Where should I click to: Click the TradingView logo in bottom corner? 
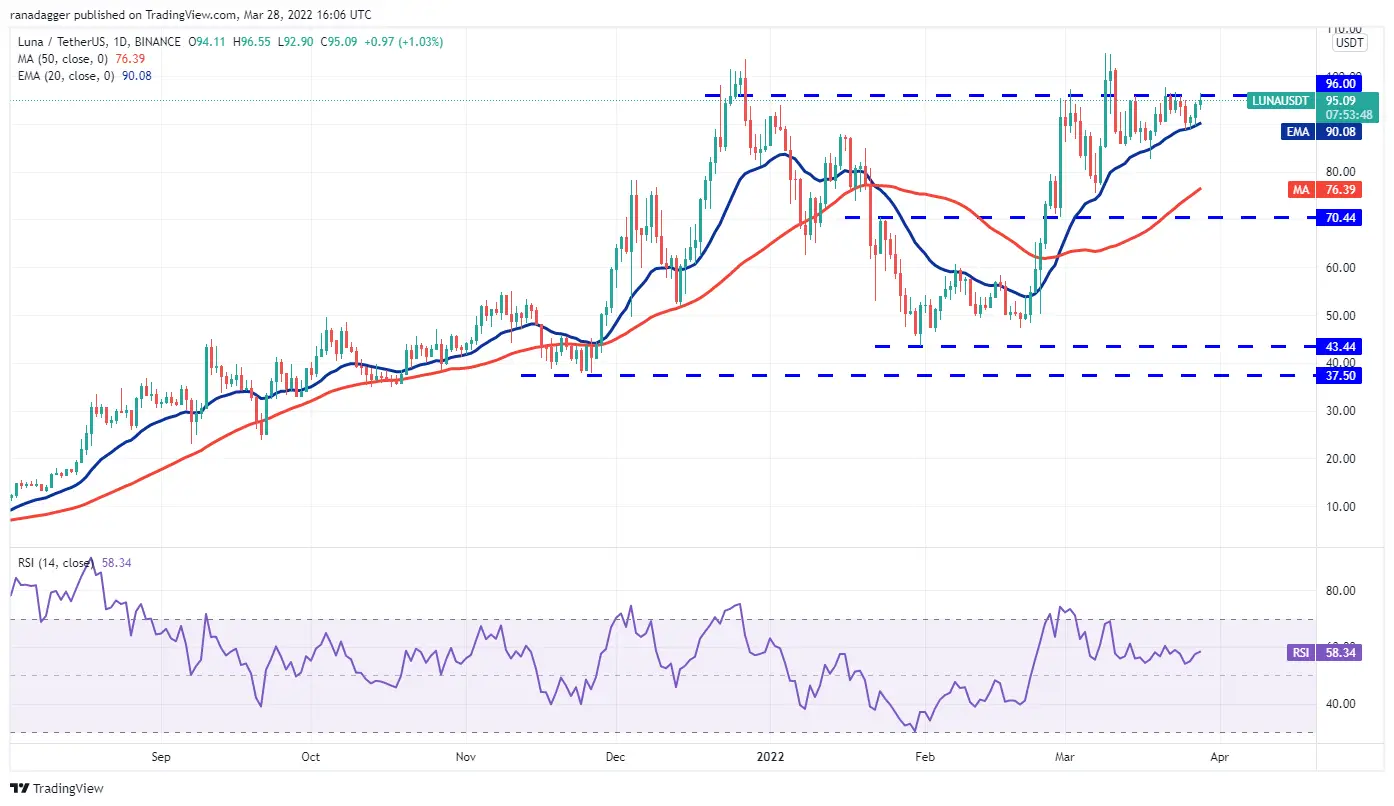[x=57, y=788]
